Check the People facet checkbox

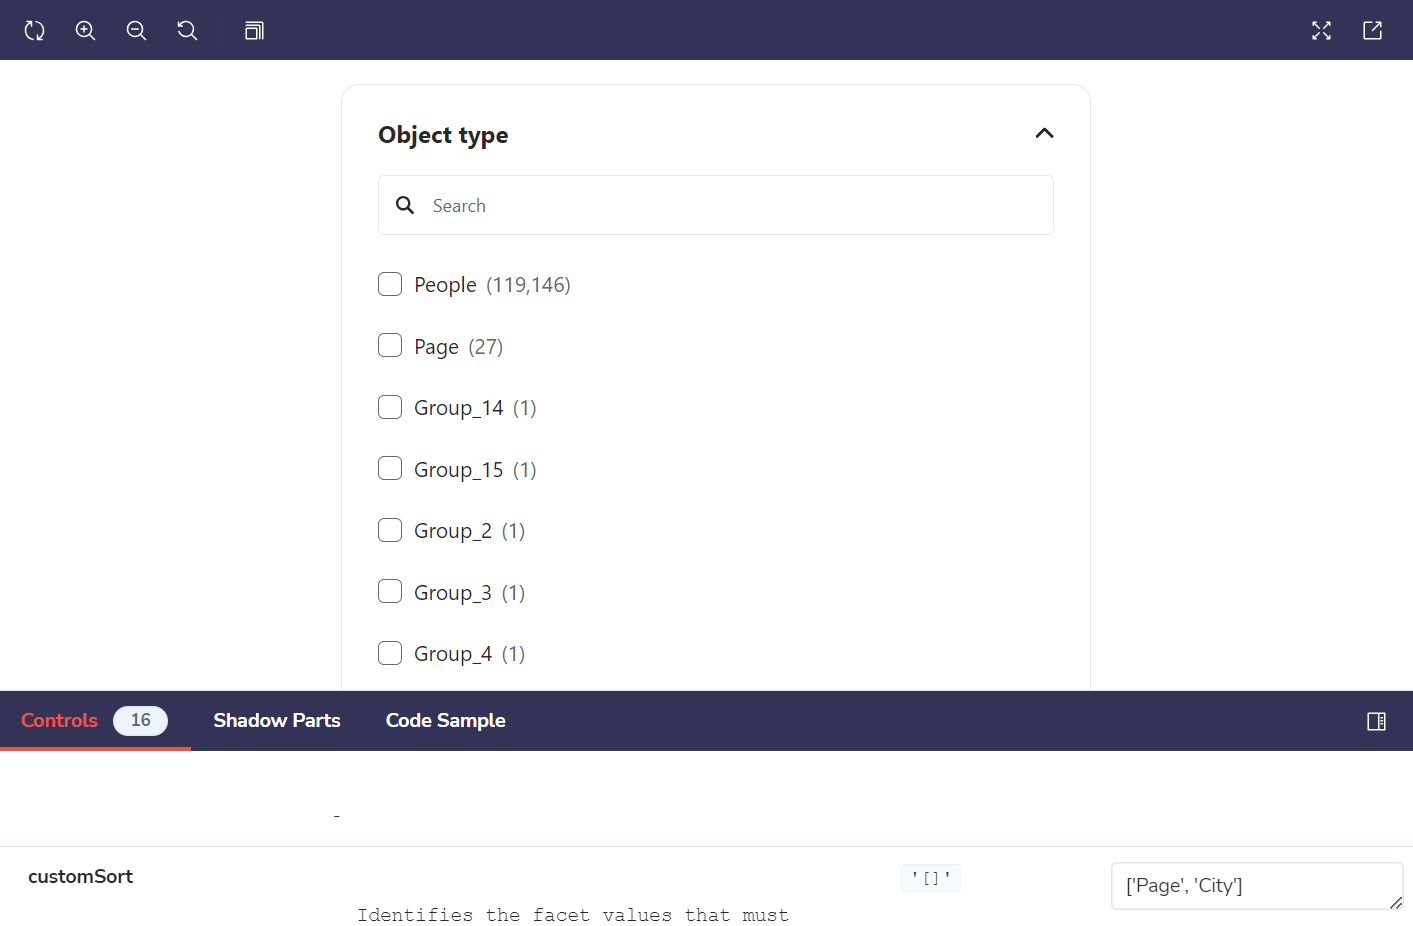tap(390, 284)
